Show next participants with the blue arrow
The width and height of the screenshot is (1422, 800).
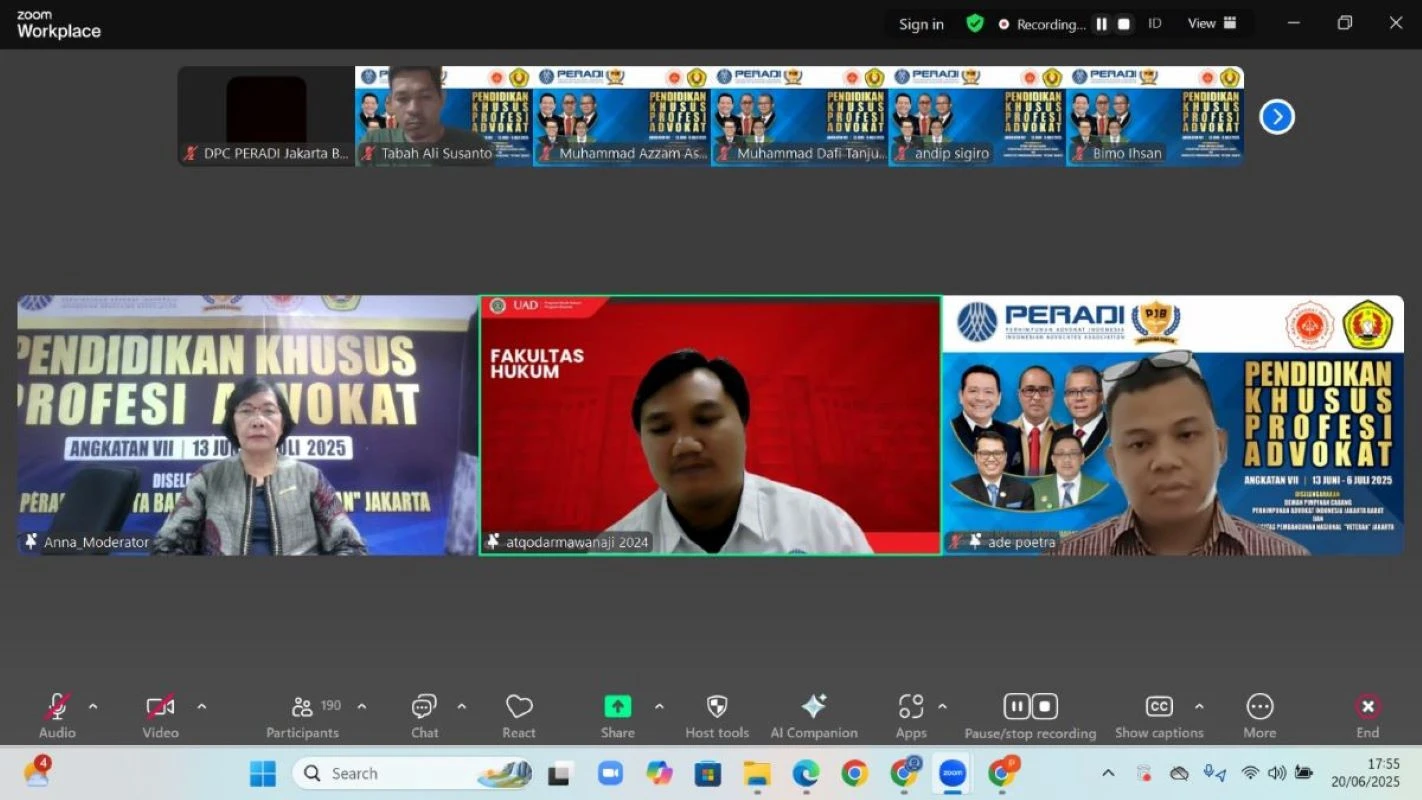(1277, 117)
